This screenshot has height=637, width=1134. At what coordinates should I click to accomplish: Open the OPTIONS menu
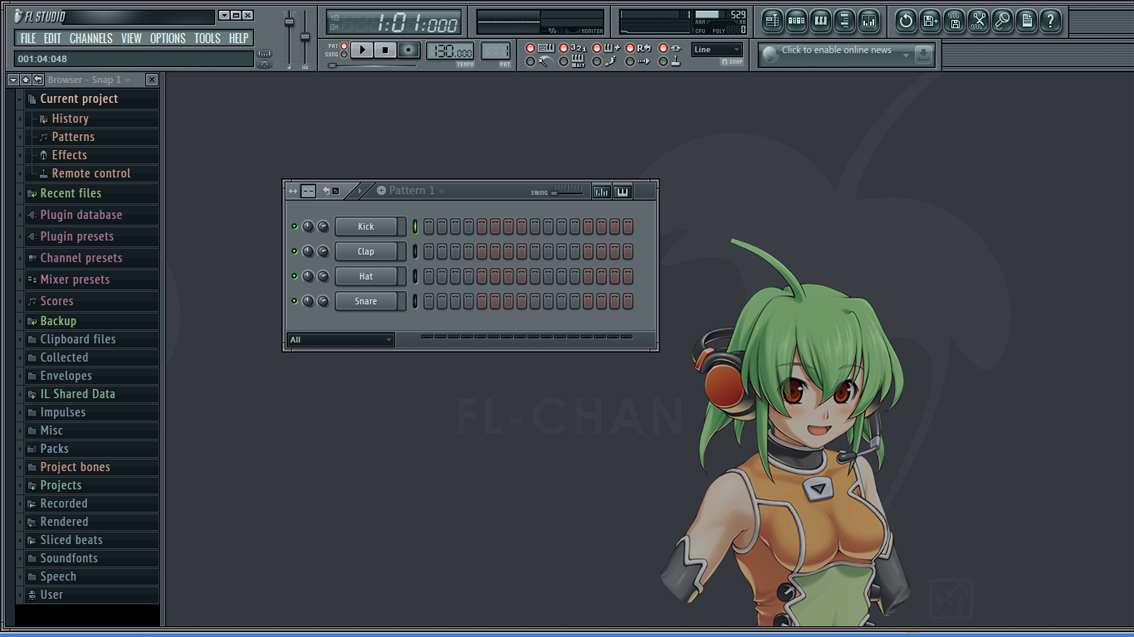(x=167, y=38)
